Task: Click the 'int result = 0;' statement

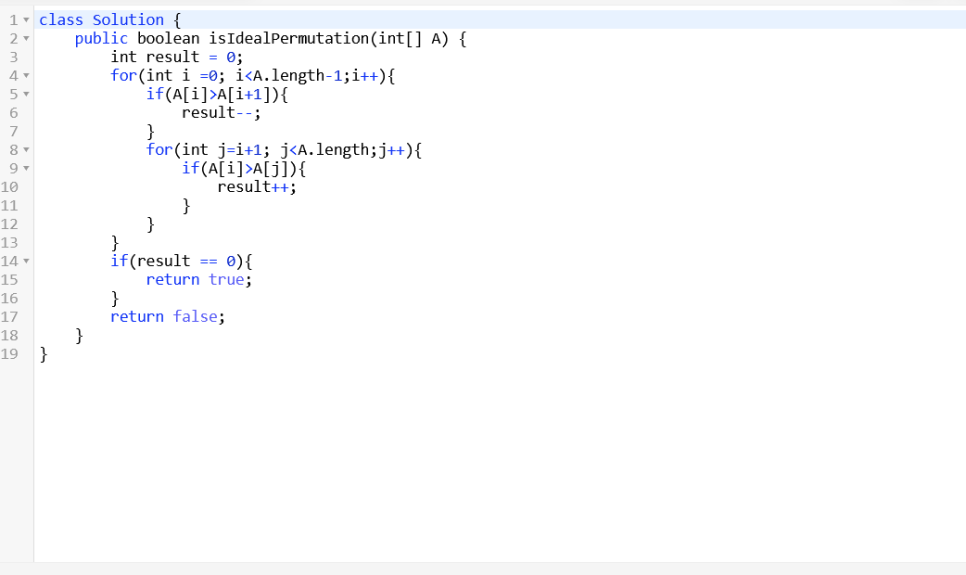Action: [177, 57]
